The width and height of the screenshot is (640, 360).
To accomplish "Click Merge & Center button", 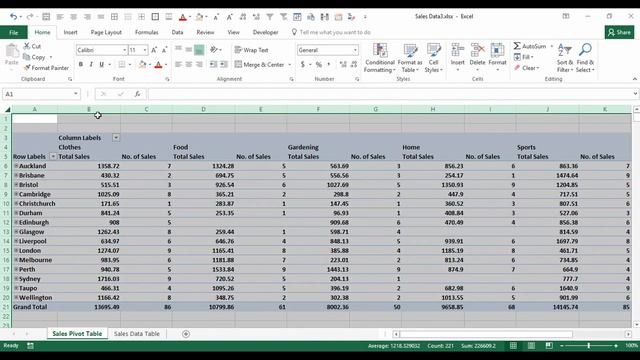I will pos(260,64).
